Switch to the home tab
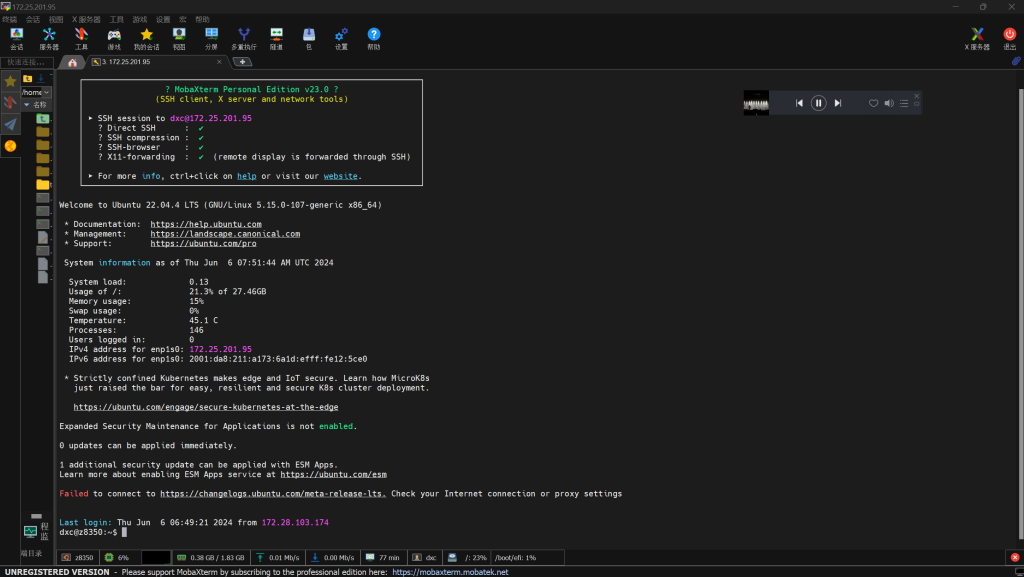1024x577 pixels. pyautogui.click(x=72, y=62)
